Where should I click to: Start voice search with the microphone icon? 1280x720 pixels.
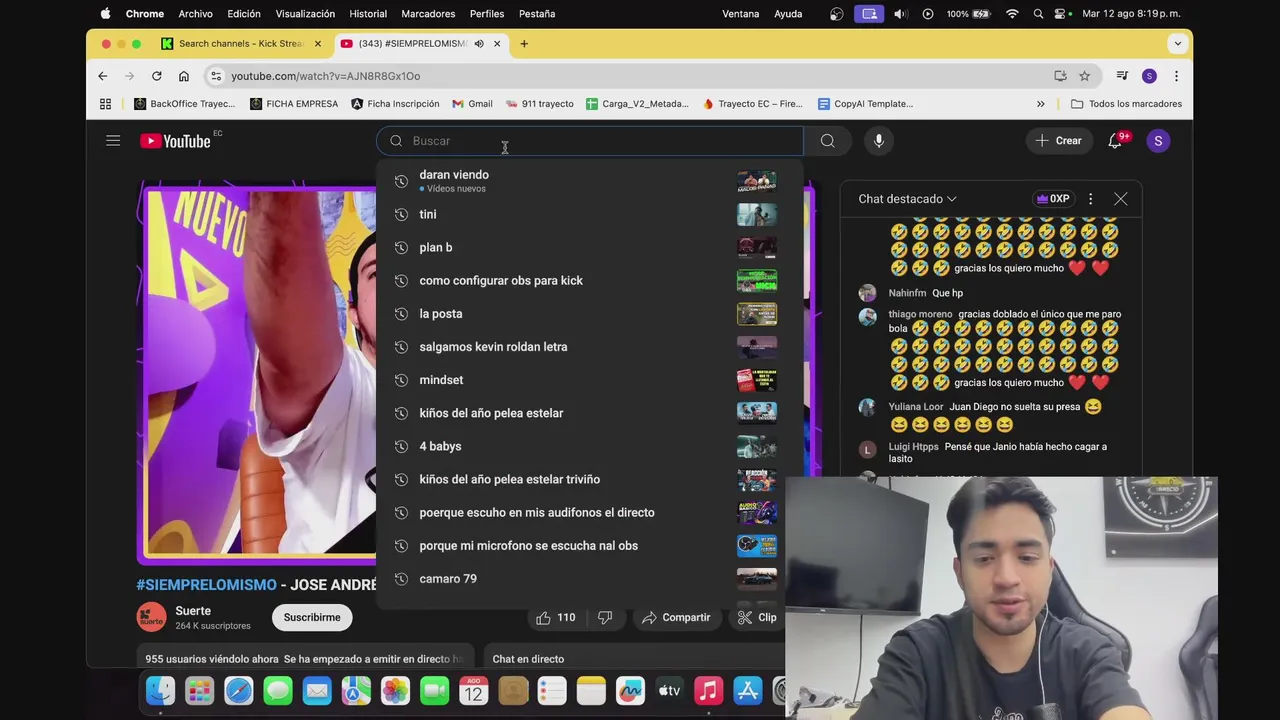click(879, 141)
